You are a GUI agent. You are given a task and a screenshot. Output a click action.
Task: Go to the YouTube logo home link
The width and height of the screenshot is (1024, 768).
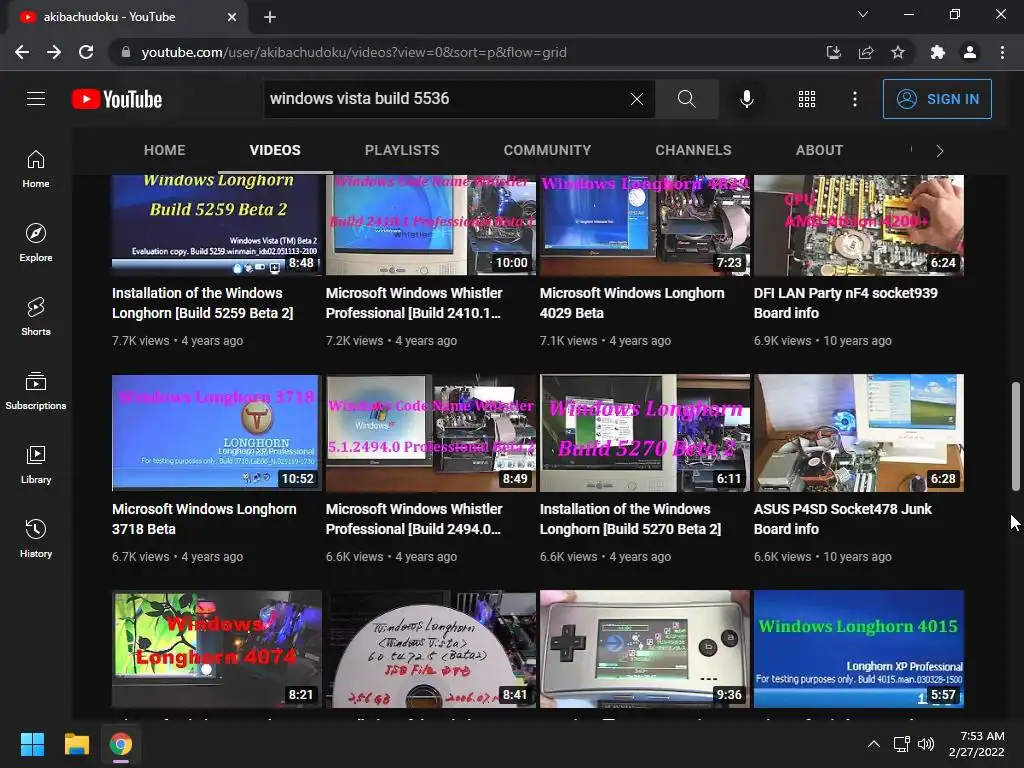(x=117, y=99)
